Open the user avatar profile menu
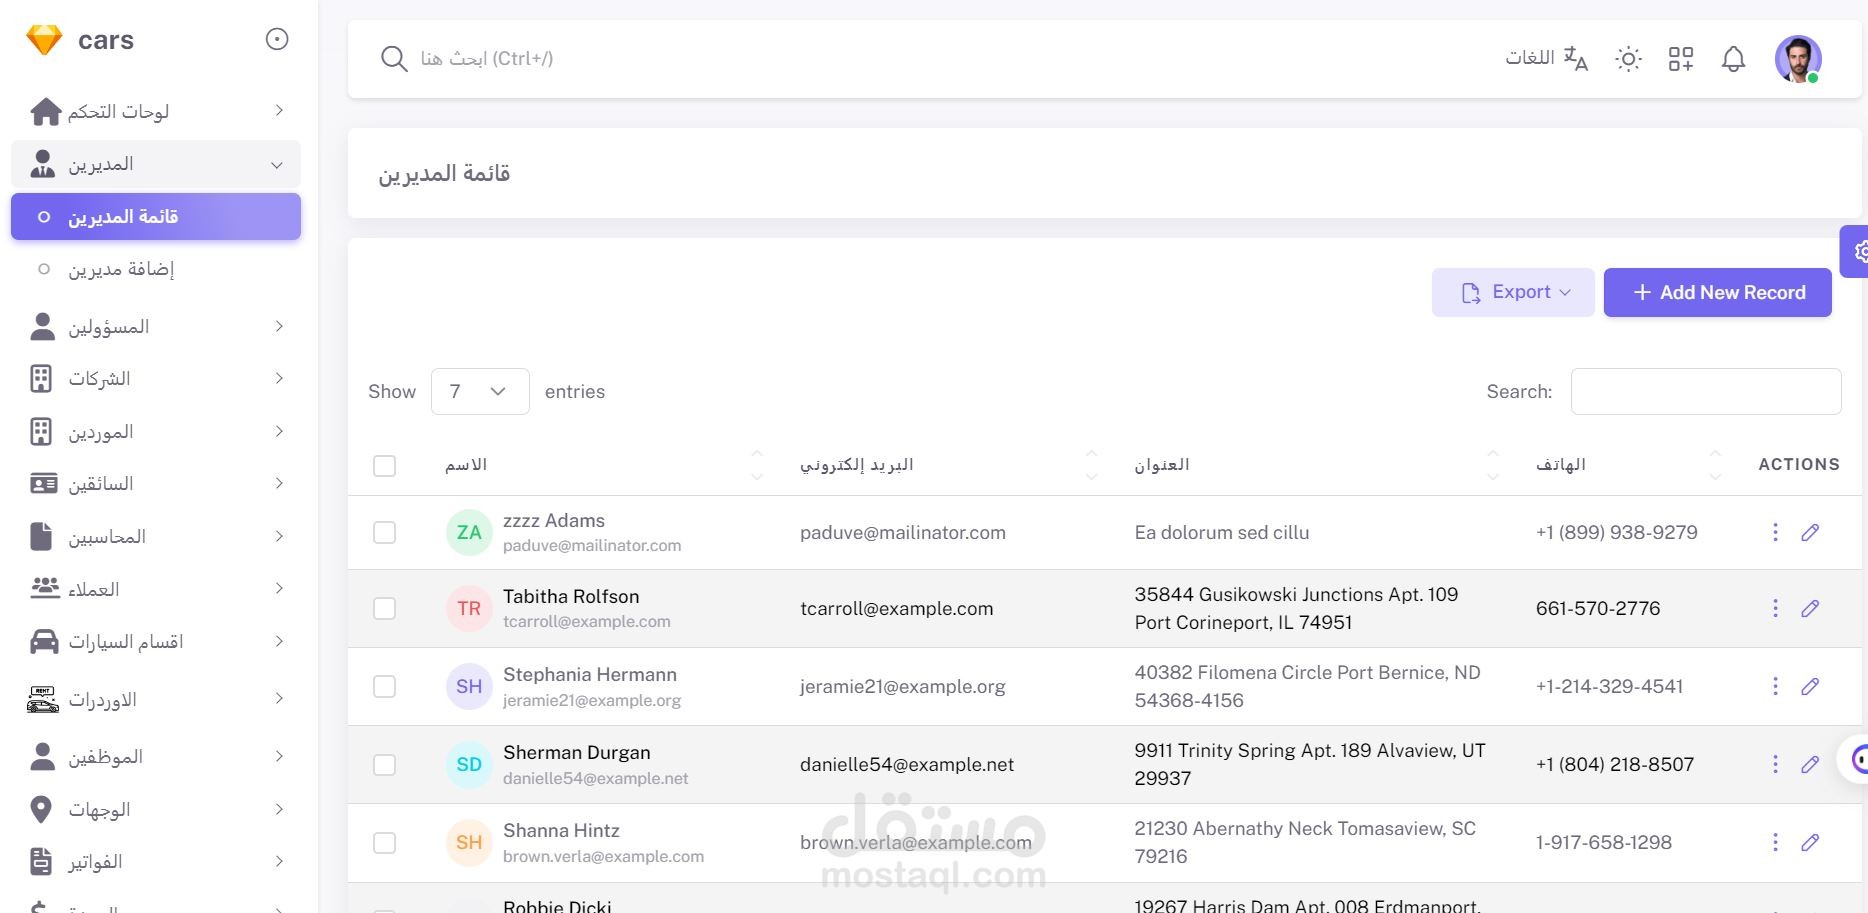Image resolution: width=1868 pixels, height=913 pixels. 1798,59
